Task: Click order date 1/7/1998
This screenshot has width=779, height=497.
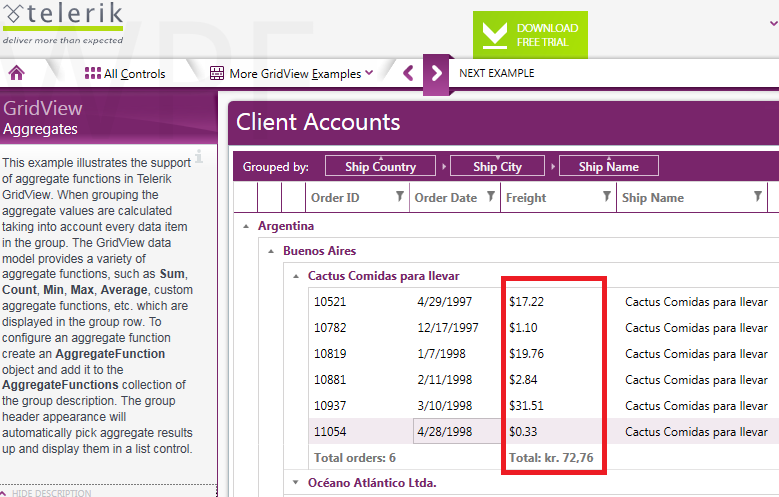Action: (x=441, y=354)
